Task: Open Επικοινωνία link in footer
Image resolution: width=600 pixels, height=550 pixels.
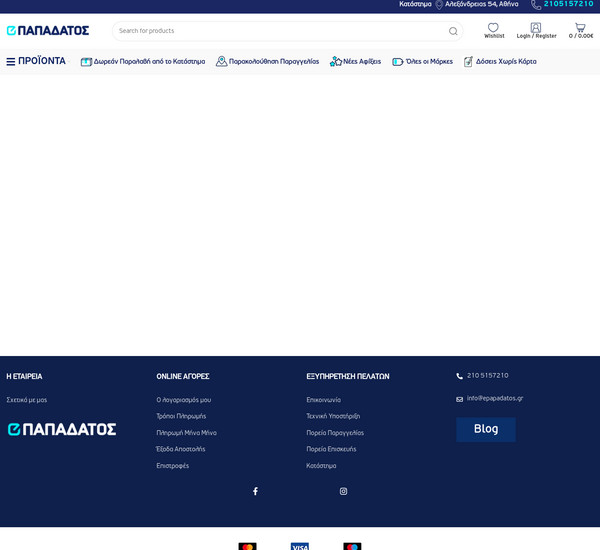Action: [x=323, y=400]
